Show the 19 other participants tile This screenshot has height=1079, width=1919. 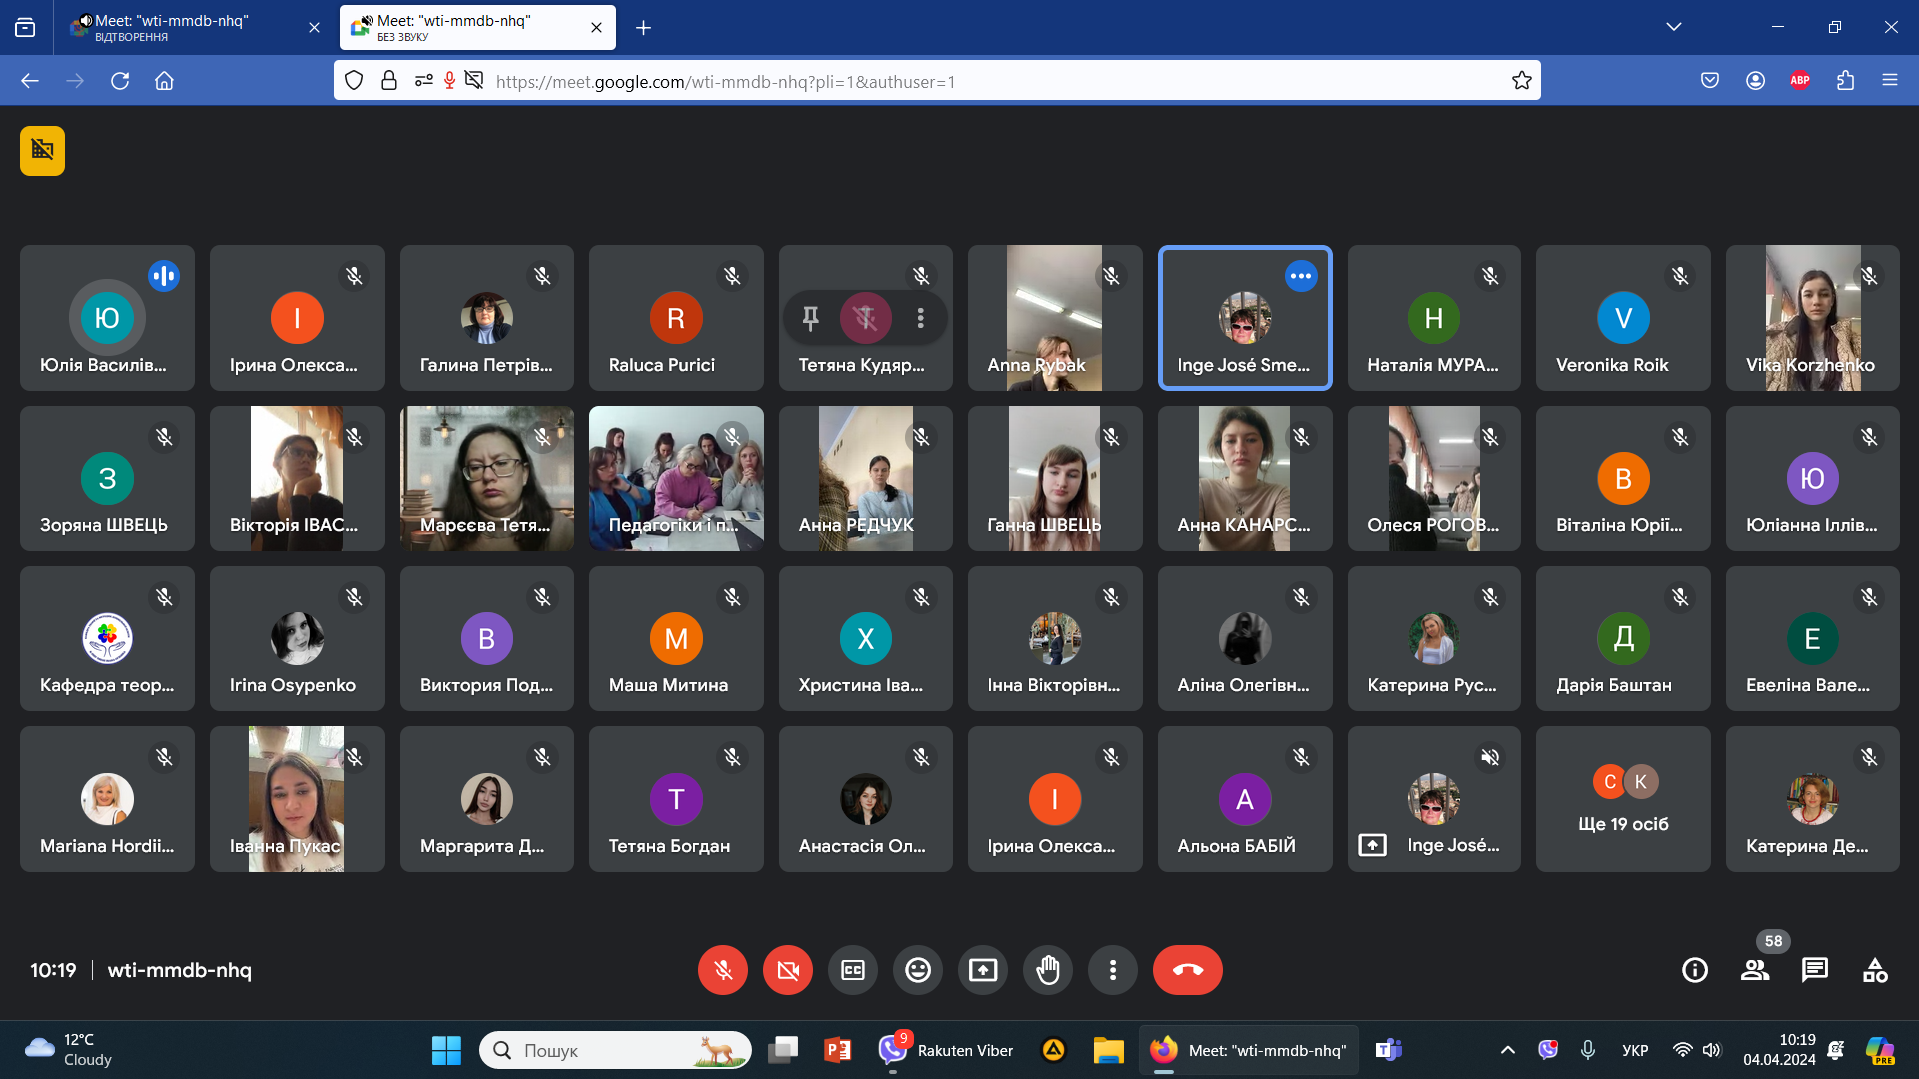click(1622, 799)
